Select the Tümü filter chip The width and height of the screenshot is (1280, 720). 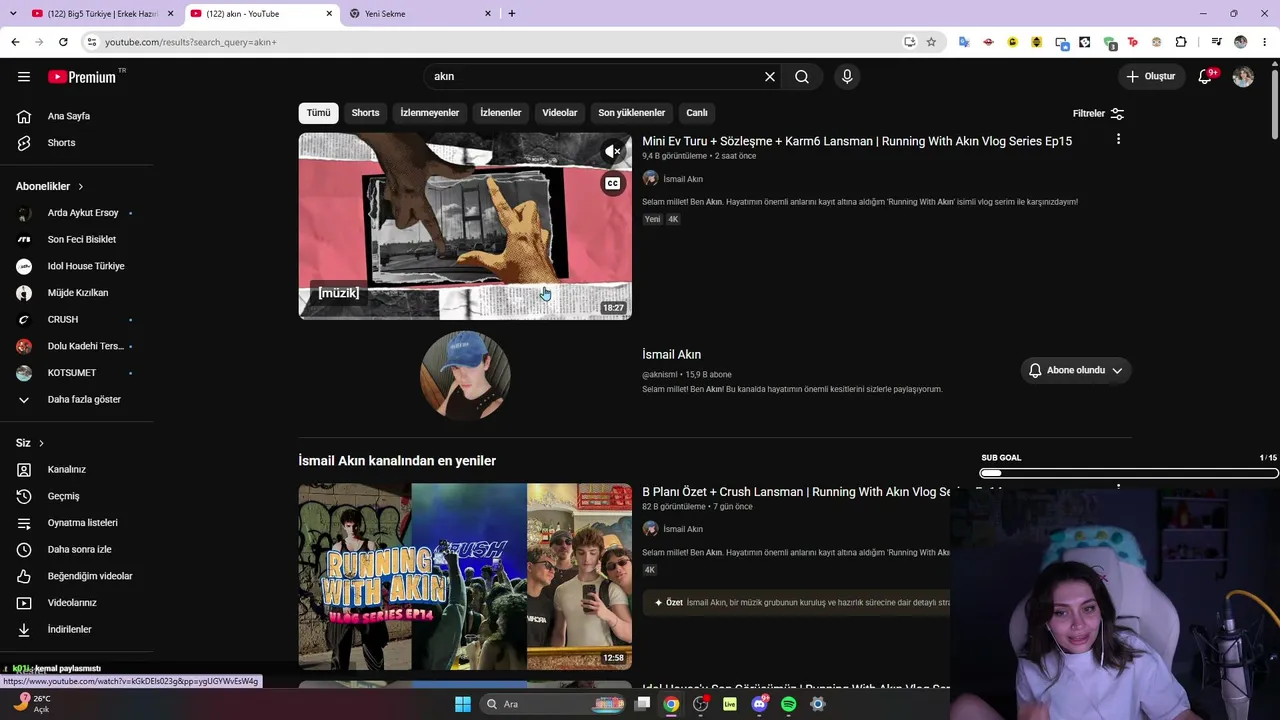tap(318, 113)
